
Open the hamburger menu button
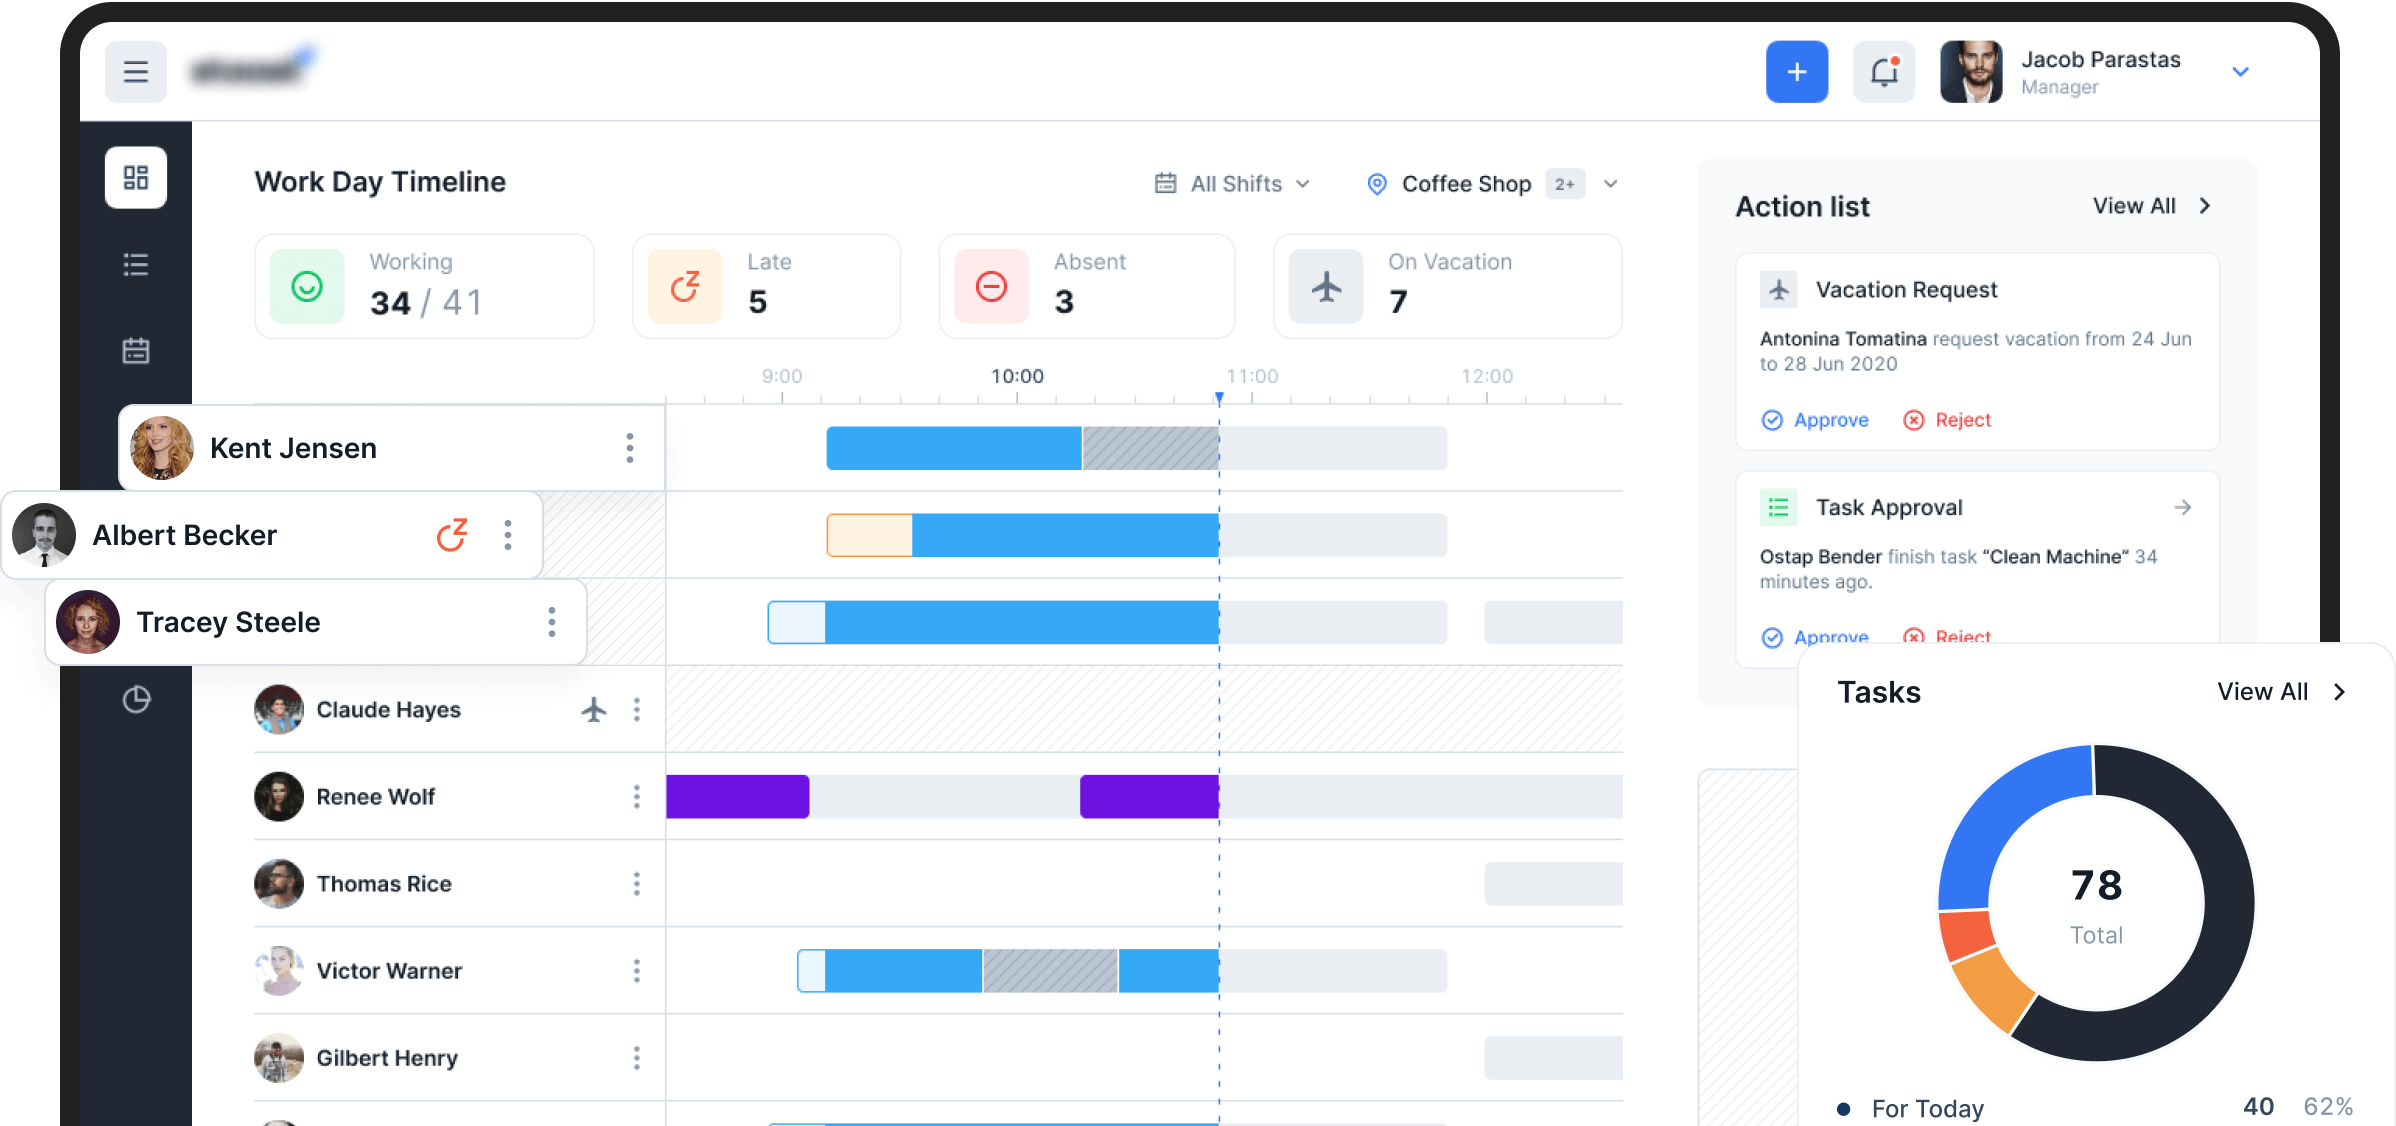pos(136,72)
